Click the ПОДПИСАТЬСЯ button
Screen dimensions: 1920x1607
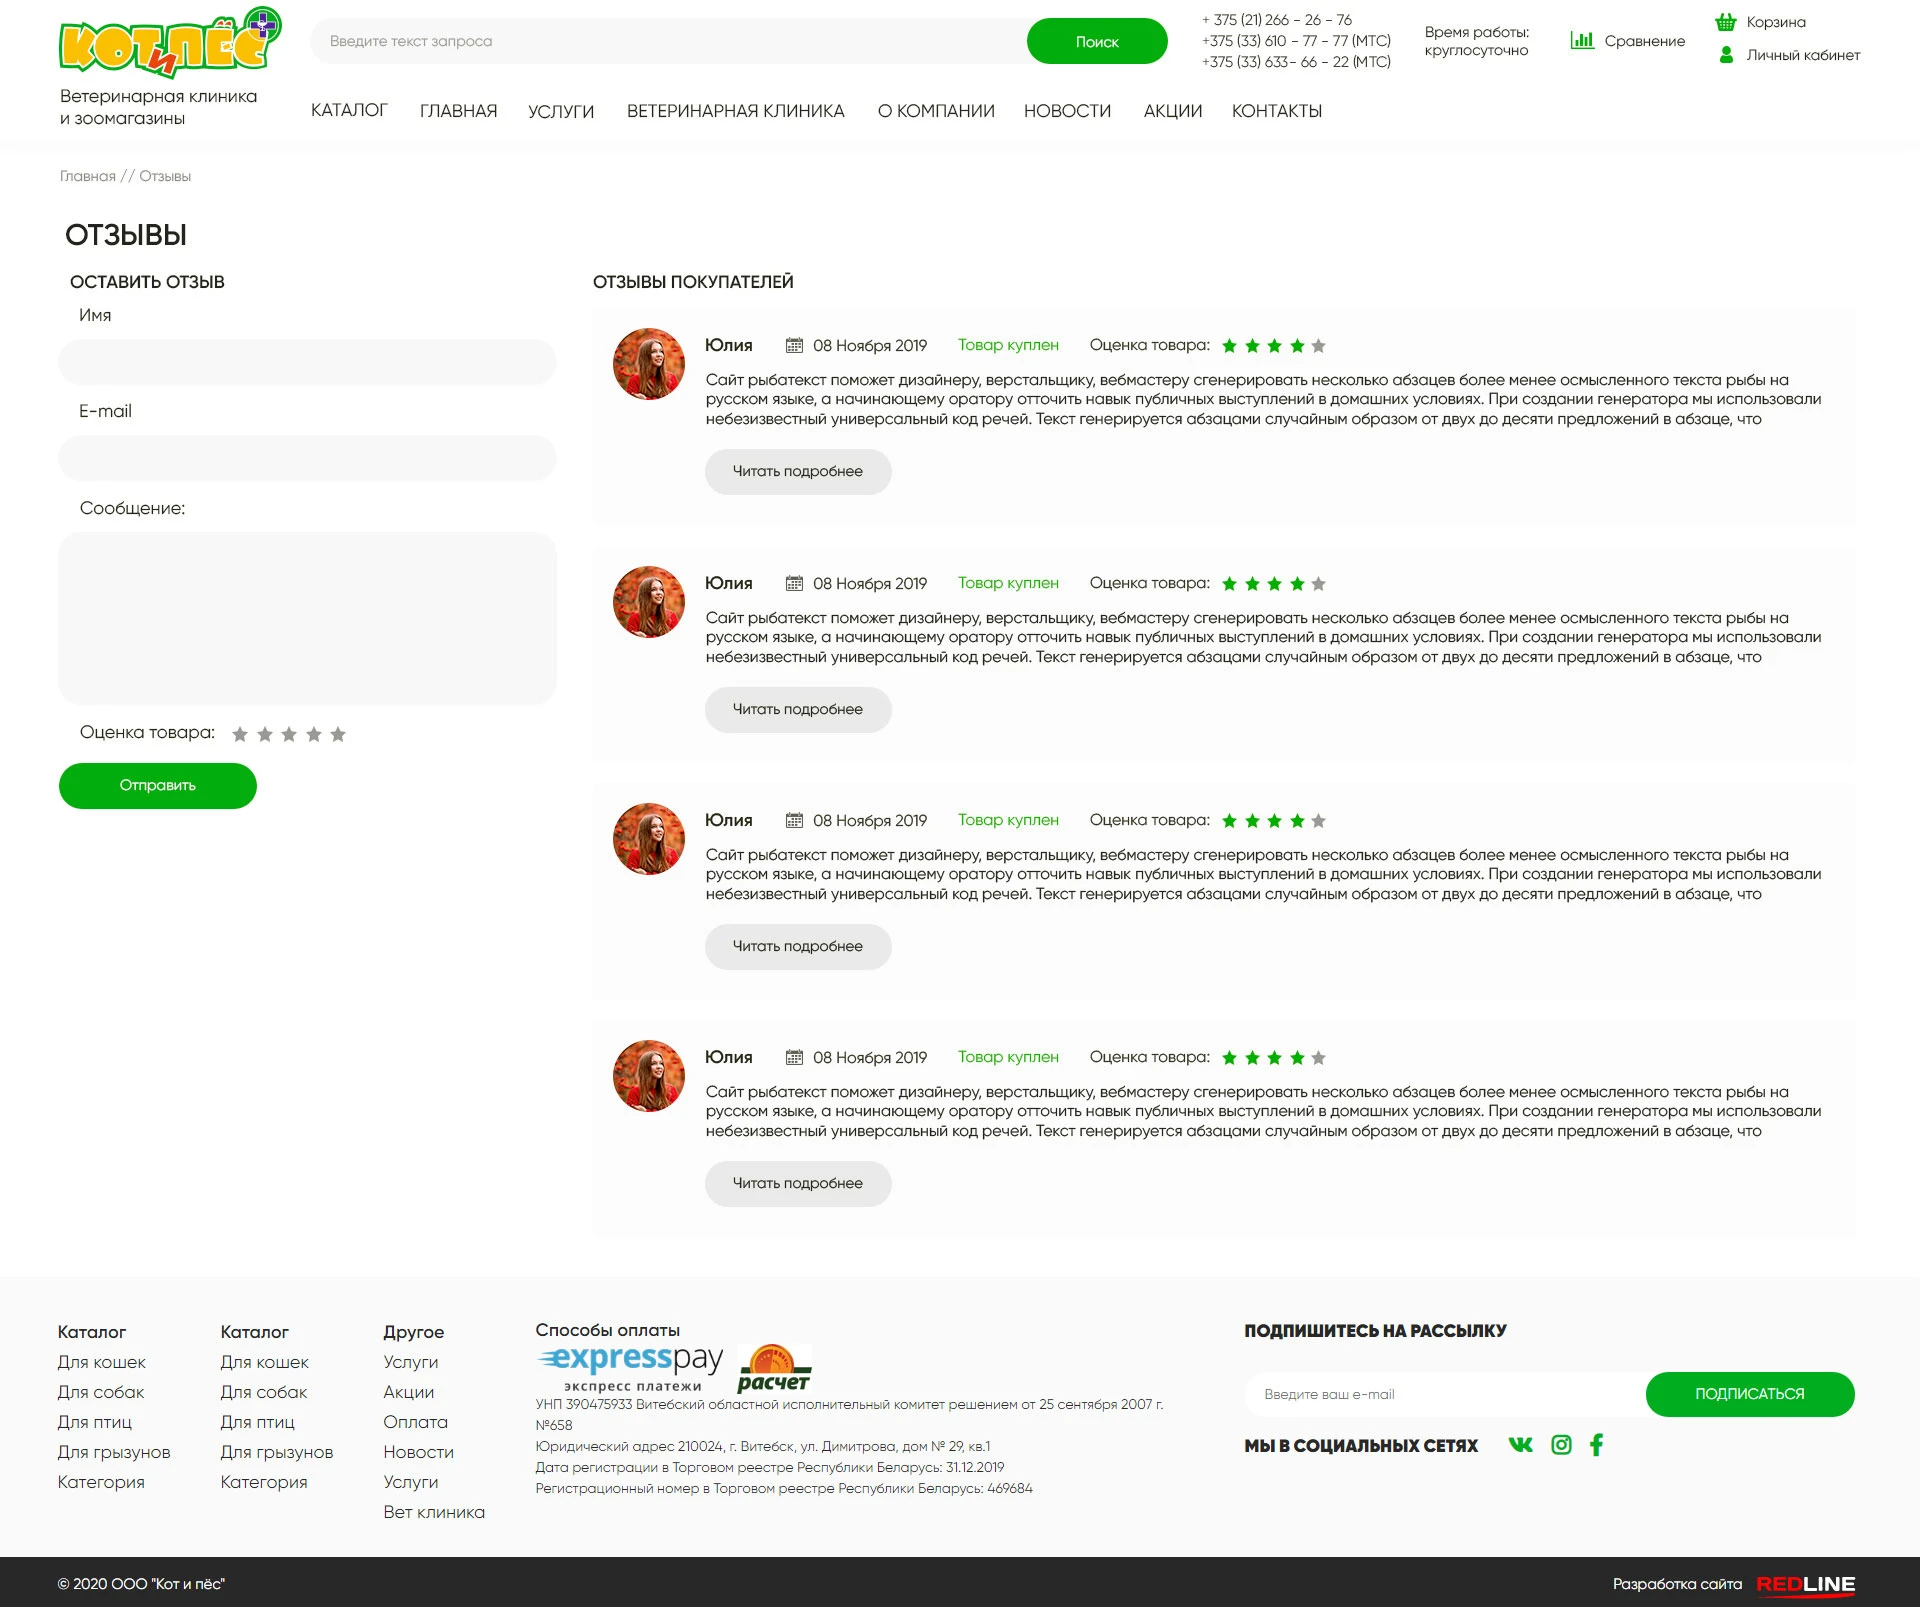(x=1750, y=1394)
